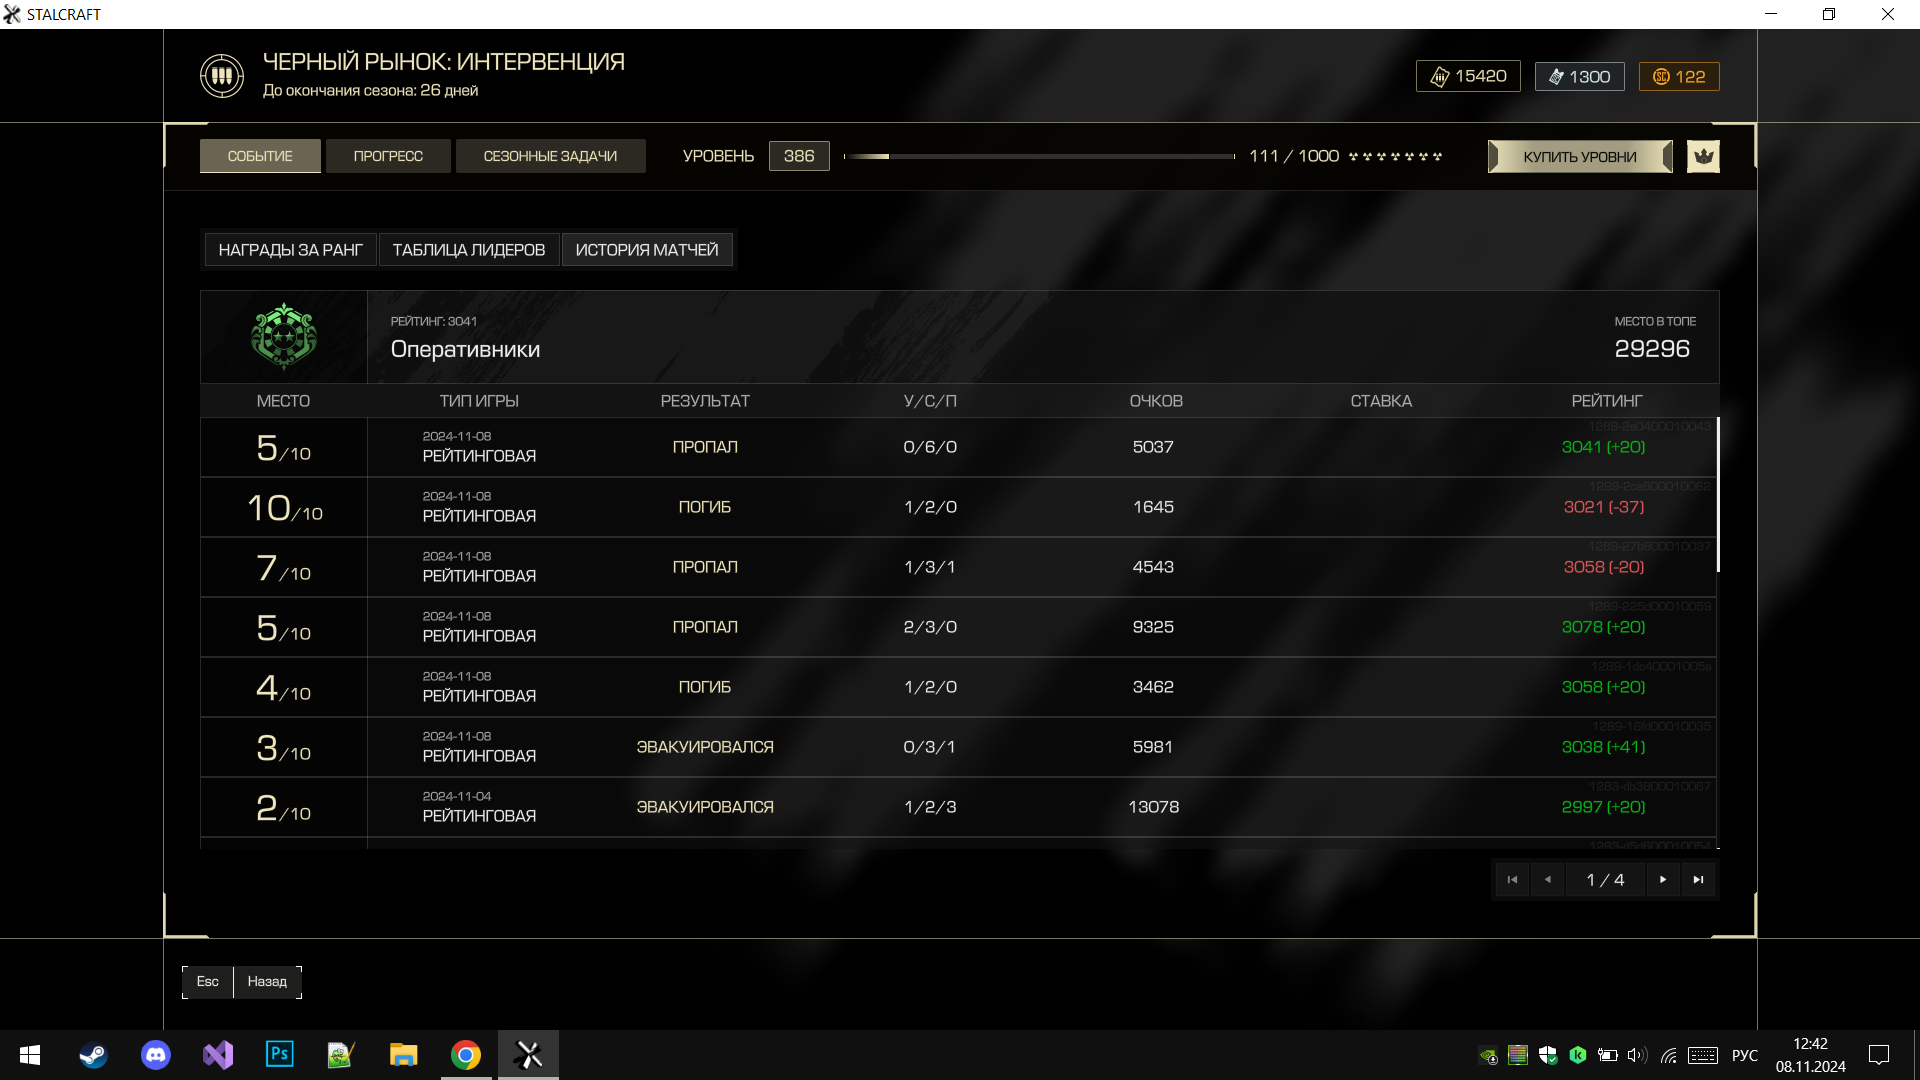
Task: Switch to the ПРОГРЕСС tab
Action: pos(388,156)
